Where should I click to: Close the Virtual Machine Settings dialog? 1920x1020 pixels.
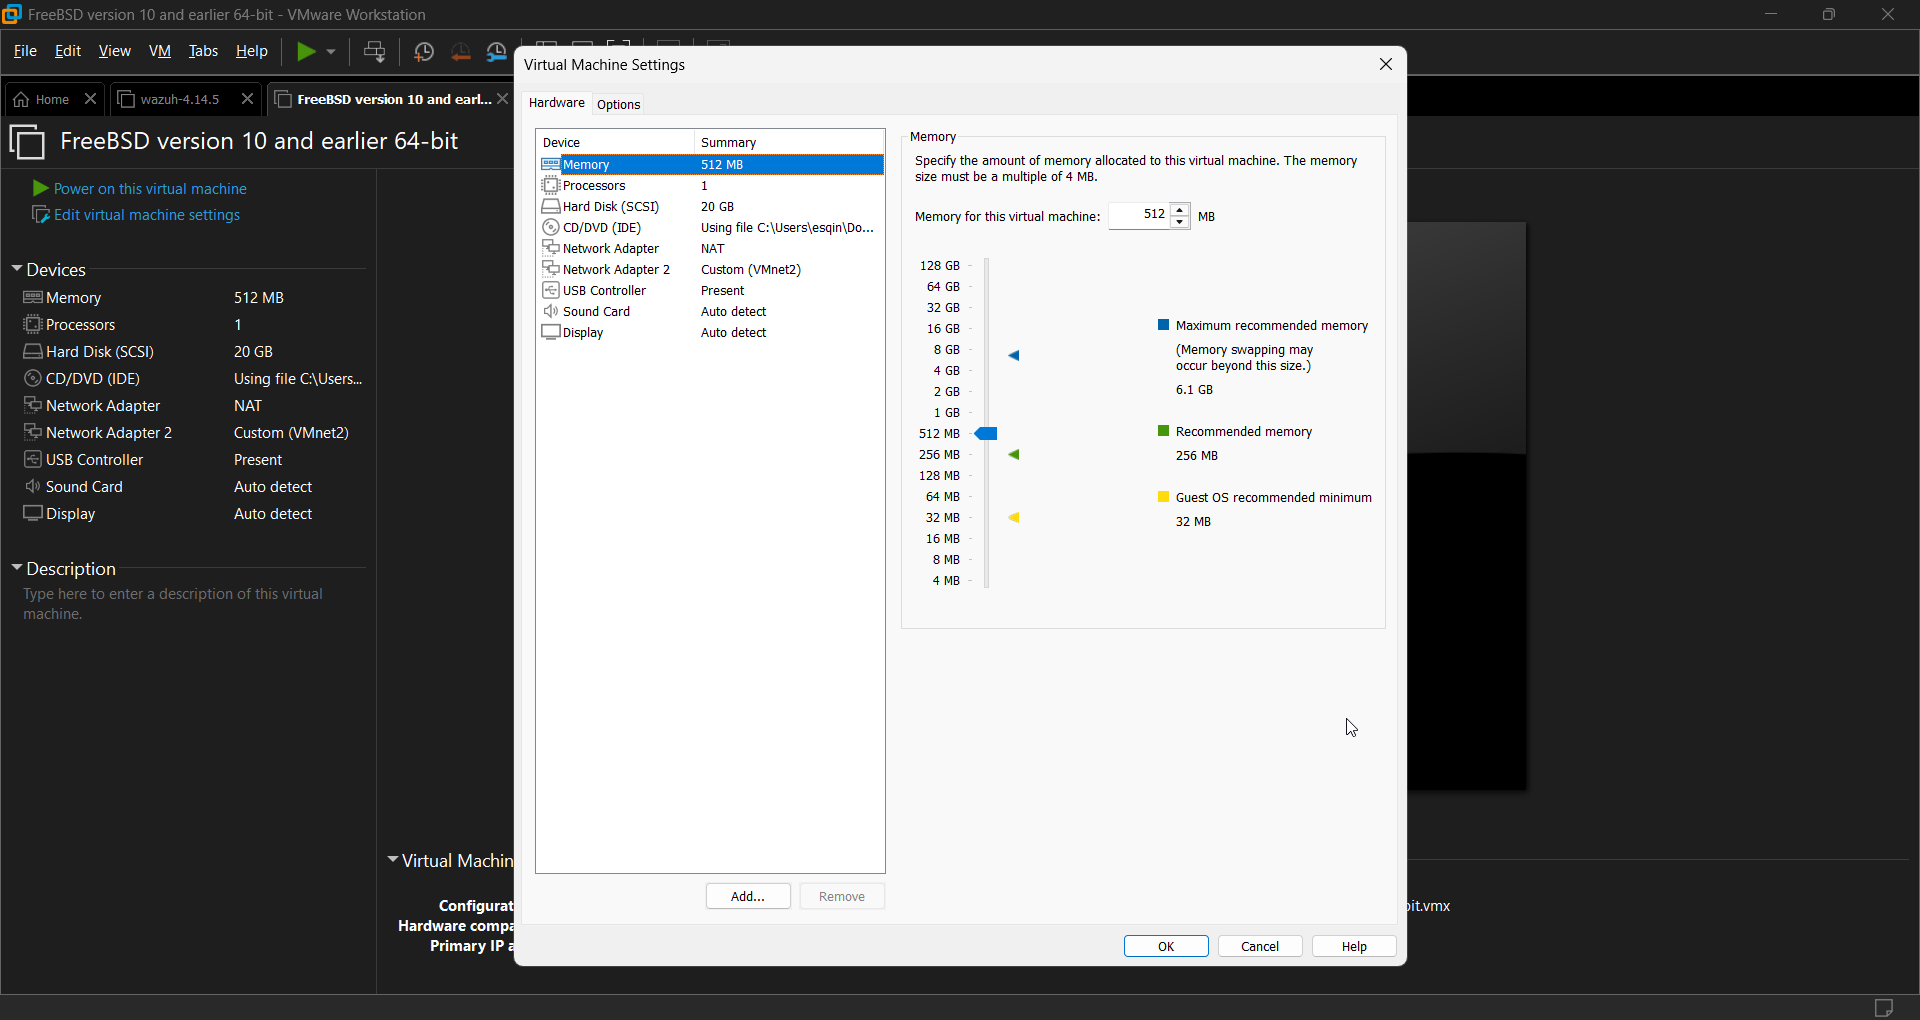[1386, 65]
